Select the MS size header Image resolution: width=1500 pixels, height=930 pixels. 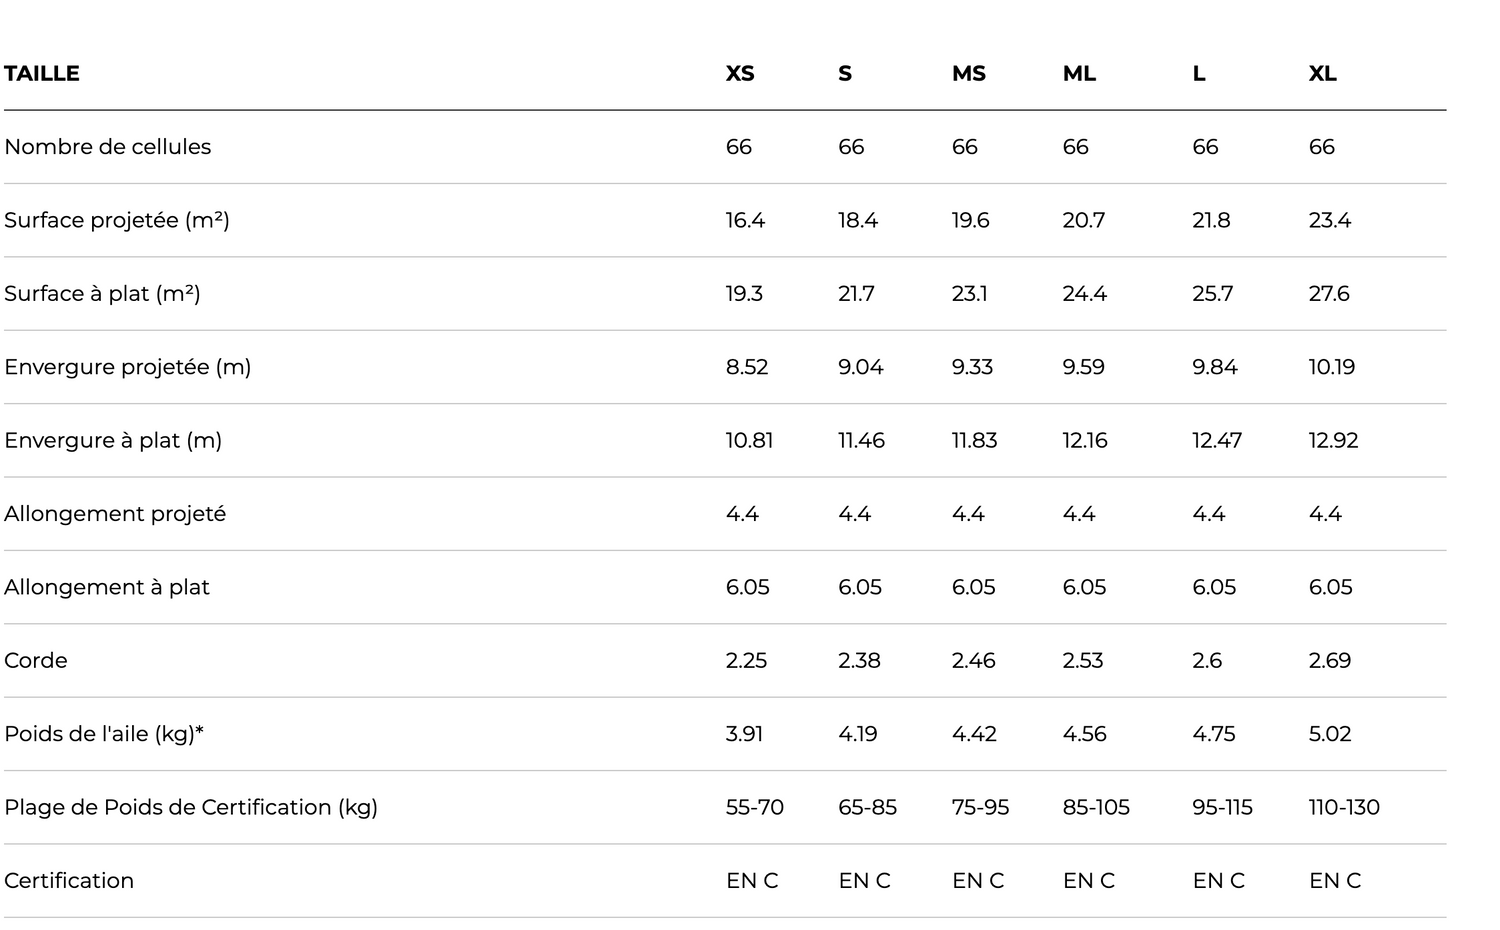(x=968, y=73)
